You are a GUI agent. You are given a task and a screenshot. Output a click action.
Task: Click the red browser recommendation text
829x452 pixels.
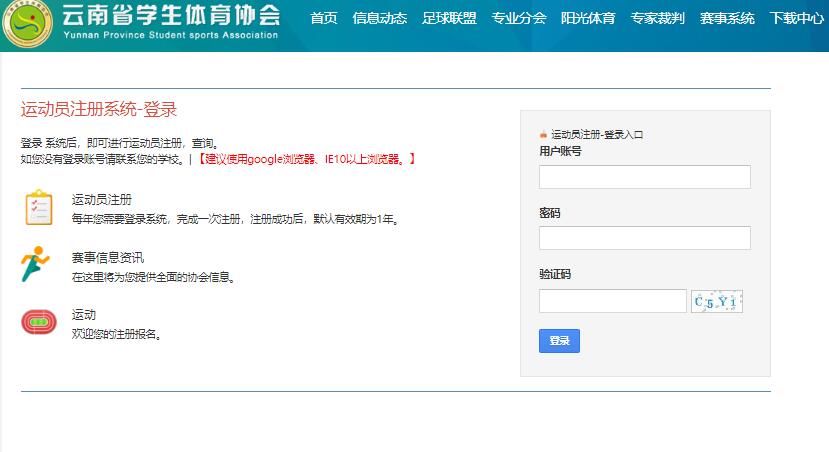[x=307, y=159]
